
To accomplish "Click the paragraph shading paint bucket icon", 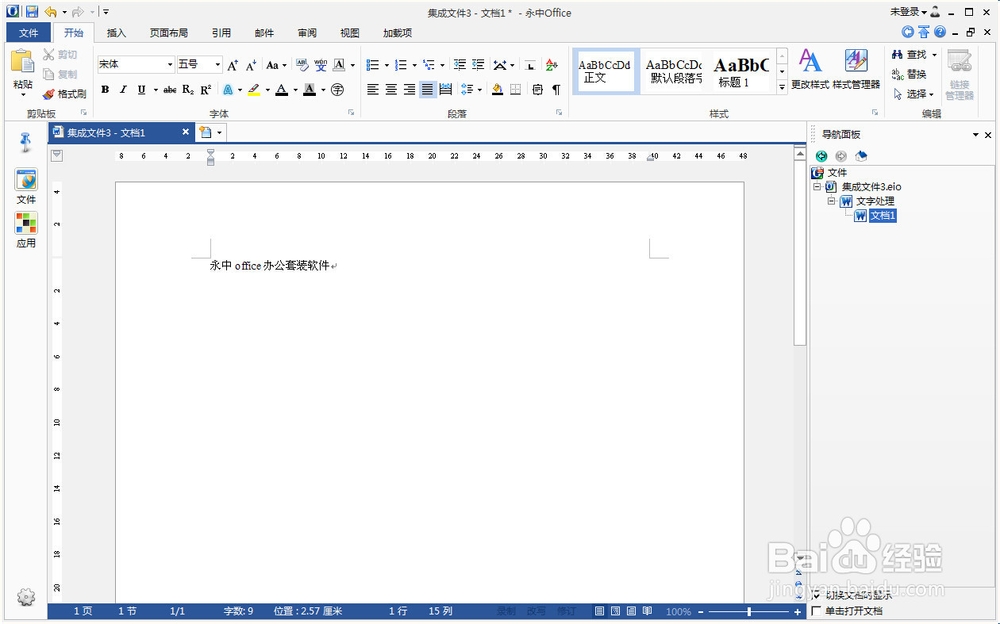I will (497, 90).
